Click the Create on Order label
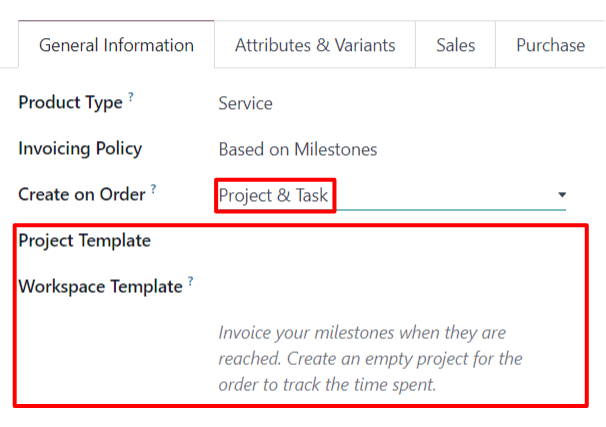Image resolution: width=606 pixels, height=427 pixels. coord(82,194)
